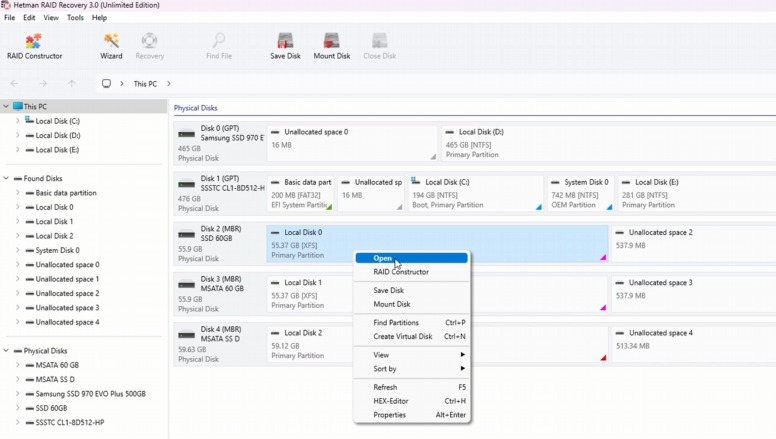Select the Basic data partition FAT32 block
776x439 pixels.
click(300, 194)
